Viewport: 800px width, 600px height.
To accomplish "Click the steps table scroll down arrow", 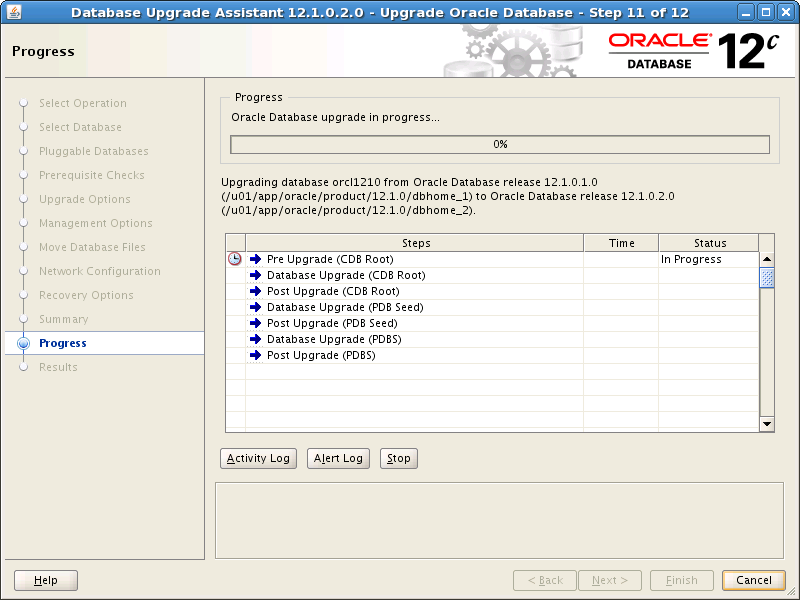I will [x=767, y=424].
